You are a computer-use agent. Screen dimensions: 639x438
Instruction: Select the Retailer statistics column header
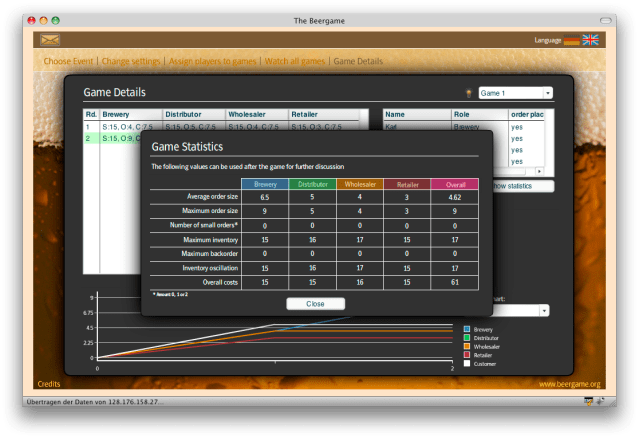click(407, 184)
